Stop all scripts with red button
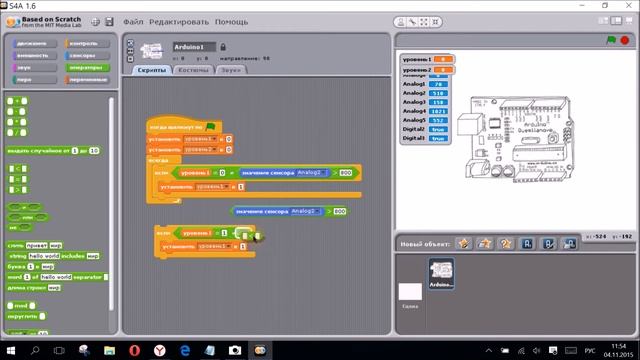The height and width of the screenshot is (360, 640). click(x=624, y=40)
